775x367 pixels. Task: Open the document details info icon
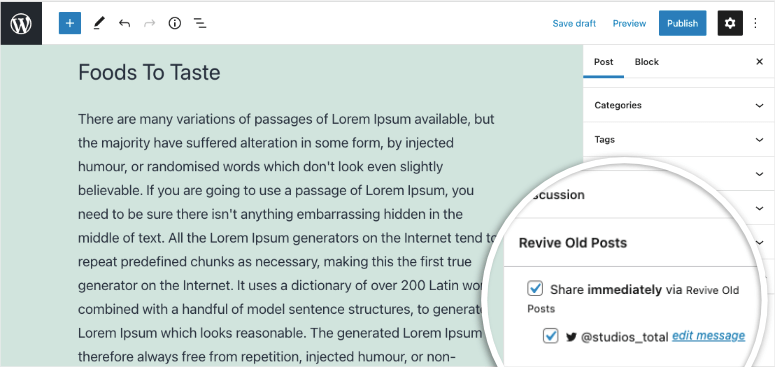174,23
